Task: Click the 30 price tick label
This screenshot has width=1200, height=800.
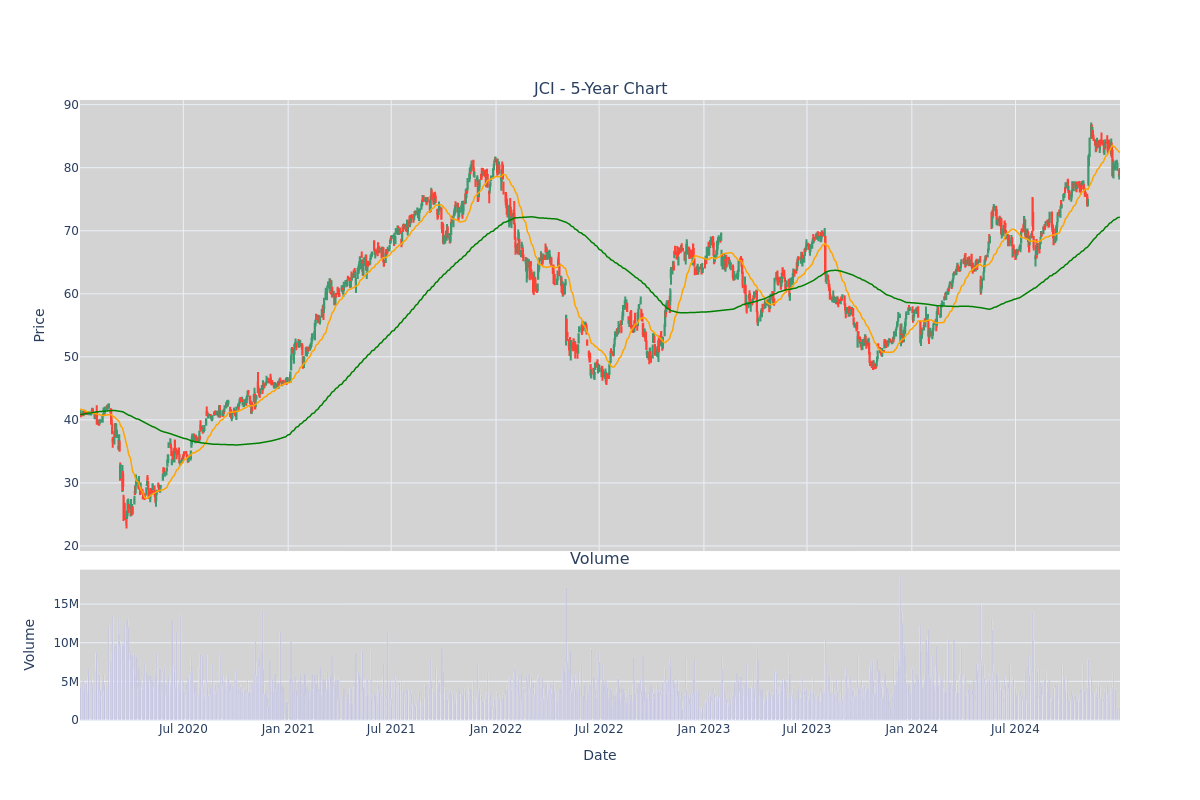Action: [71, 483]
